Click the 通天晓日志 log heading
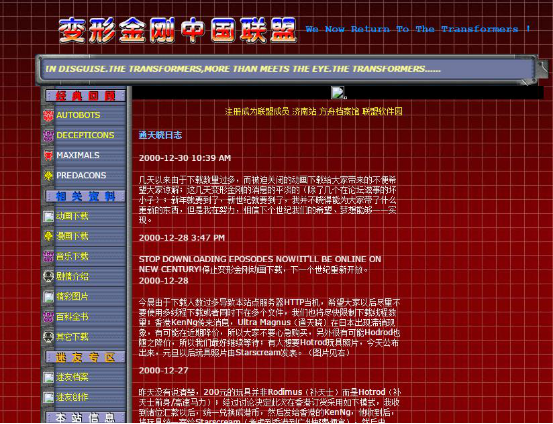The width and height of the screenshot is (553, 424). click(160, 135)
